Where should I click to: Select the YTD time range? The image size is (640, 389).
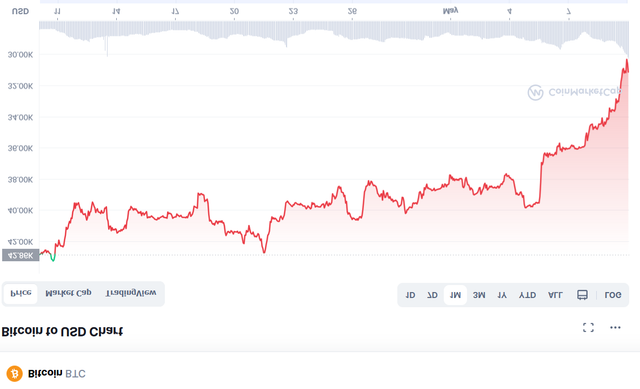527,295
